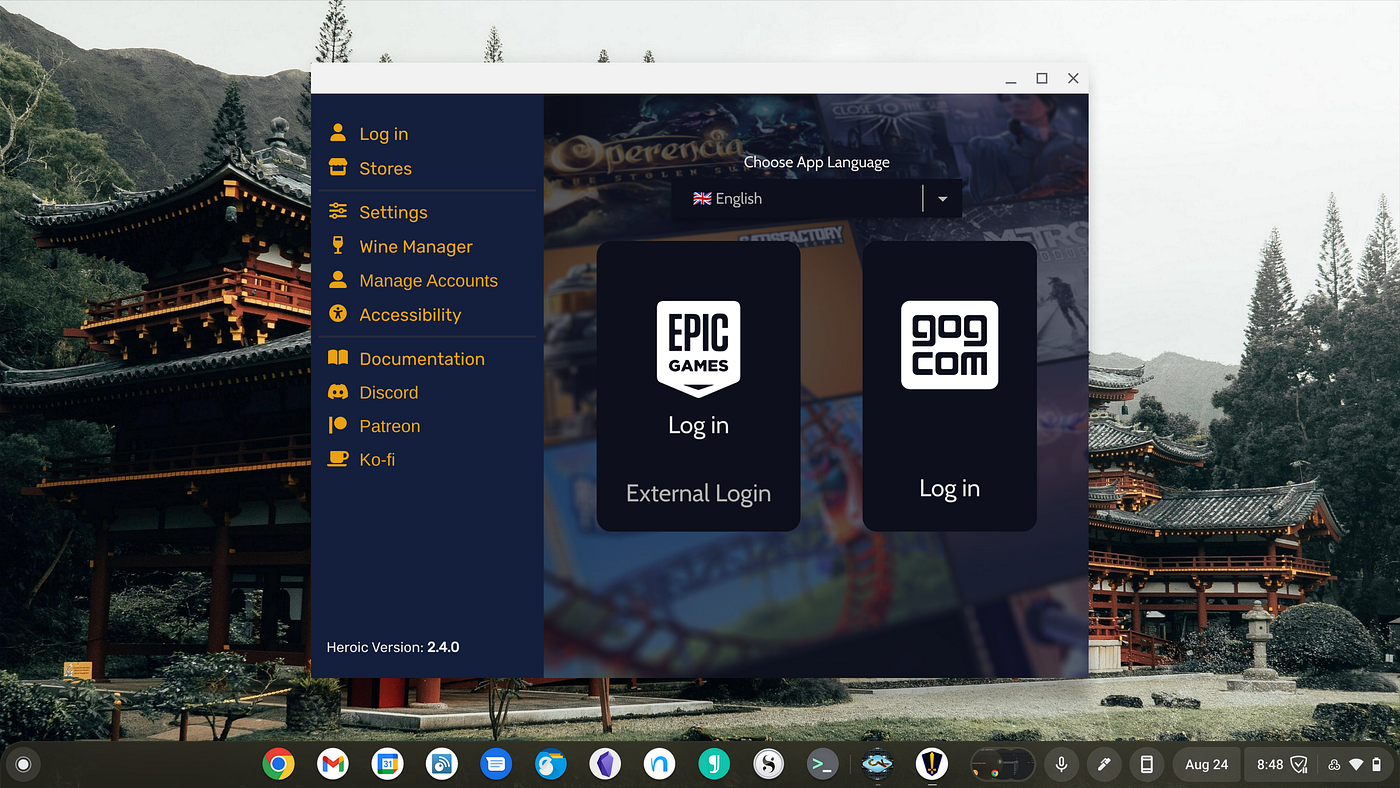Click the Ko-fi coffee cup icon
1400x788 pixels.
point(338,458)
